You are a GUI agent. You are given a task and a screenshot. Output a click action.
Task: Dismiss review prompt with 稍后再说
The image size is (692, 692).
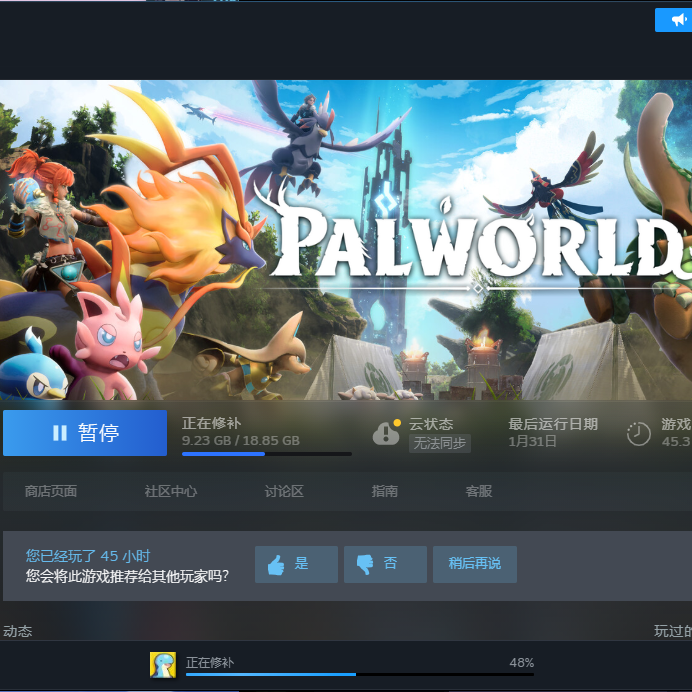tap(475, 564)
